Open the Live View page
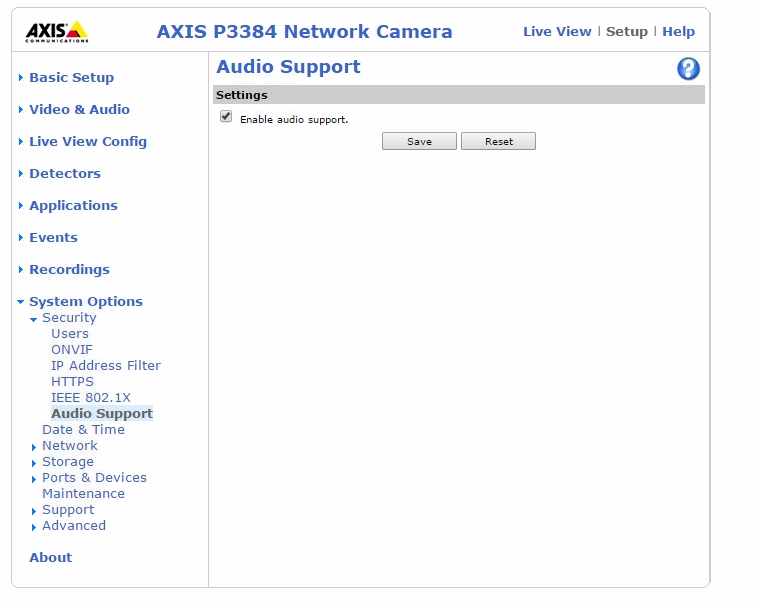 pos(557,31)
